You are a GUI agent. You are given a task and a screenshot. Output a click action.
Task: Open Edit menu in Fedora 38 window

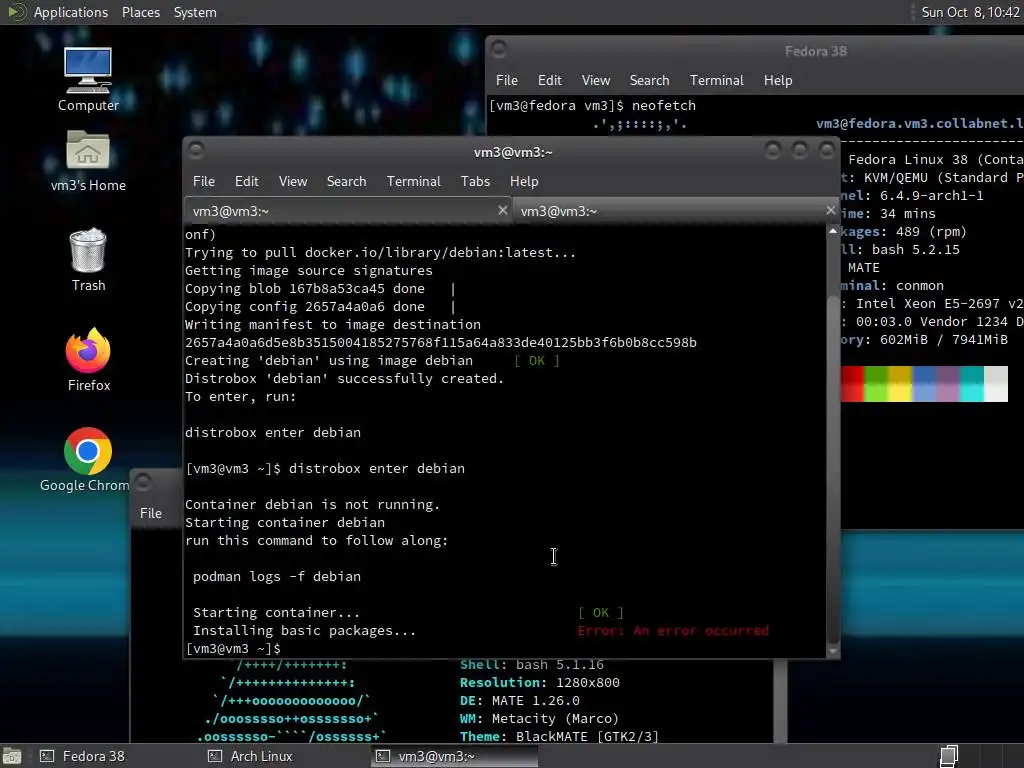coord(549,80)
